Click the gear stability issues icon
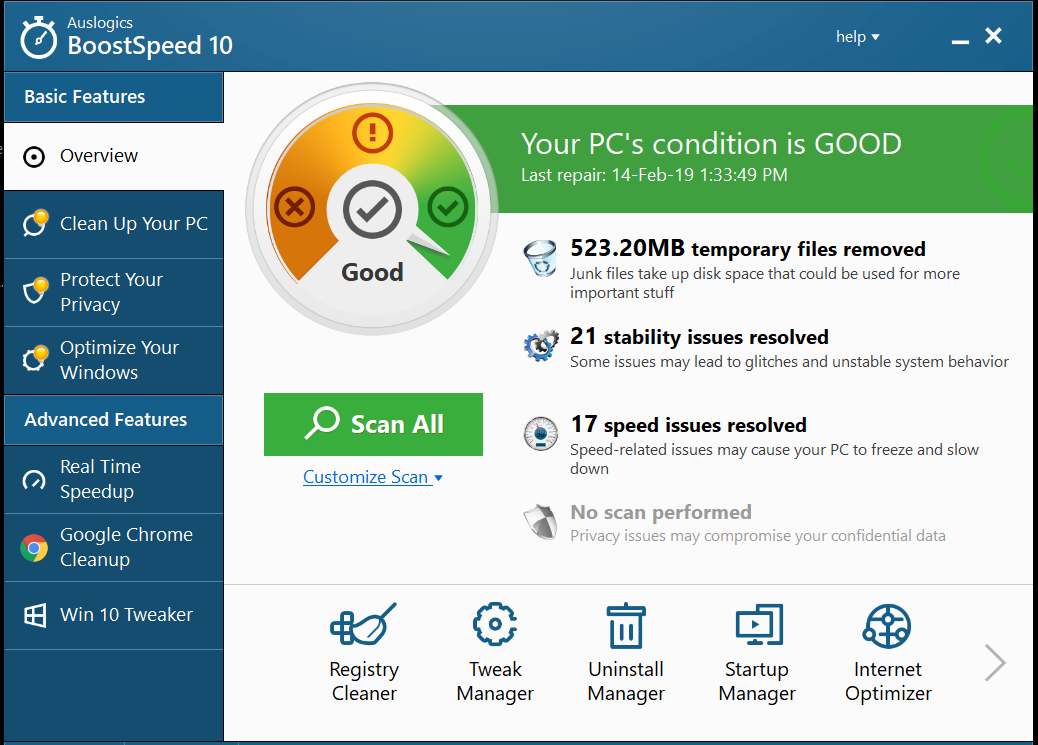The height and width of the screenshot is (745, 1038). [541, 346]
